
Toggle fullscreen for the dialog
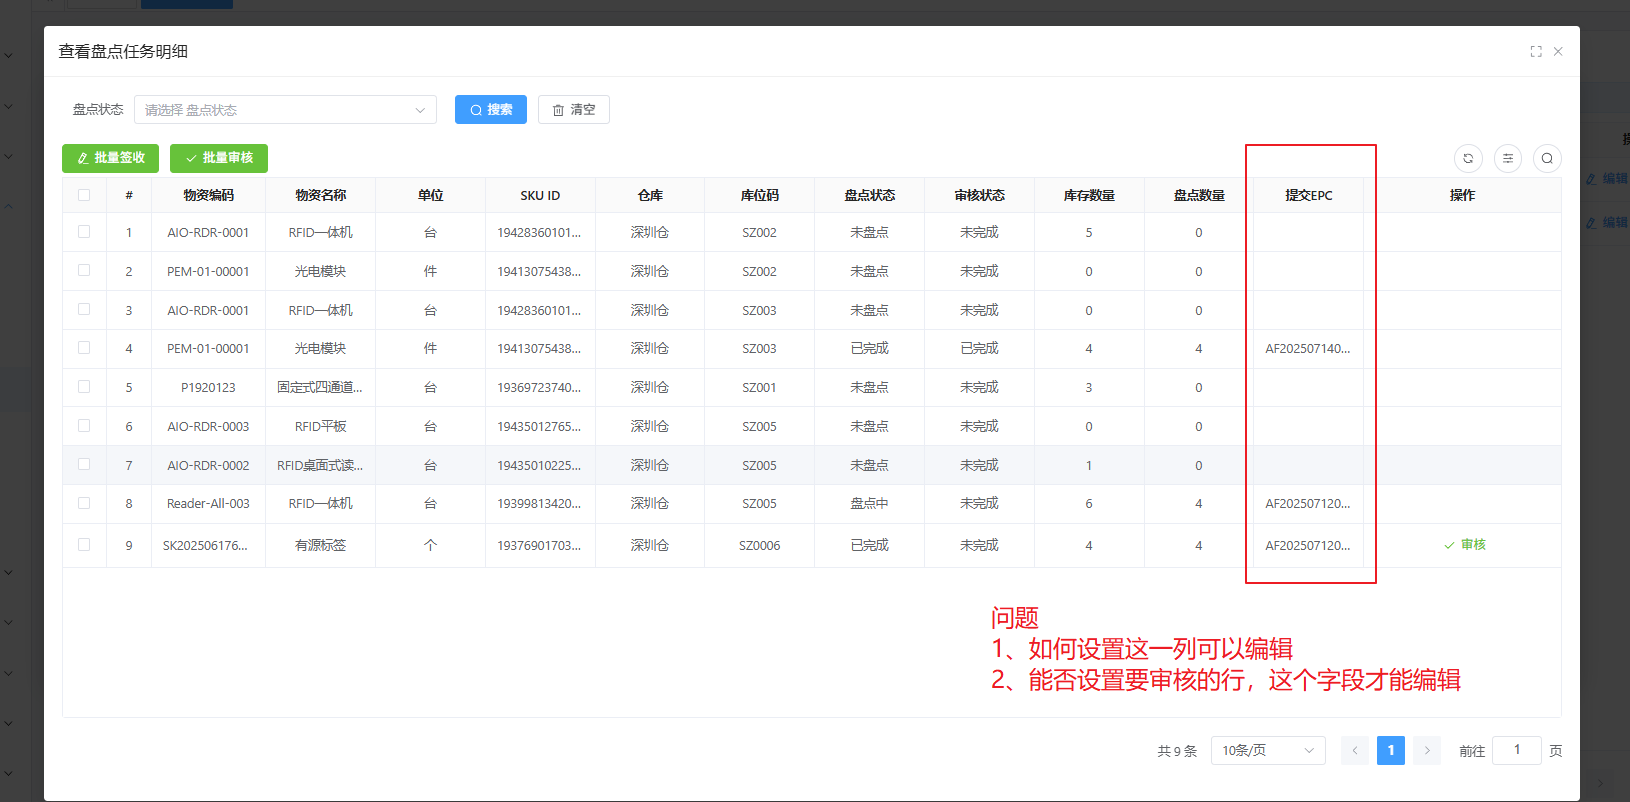tap(1536, 51)
